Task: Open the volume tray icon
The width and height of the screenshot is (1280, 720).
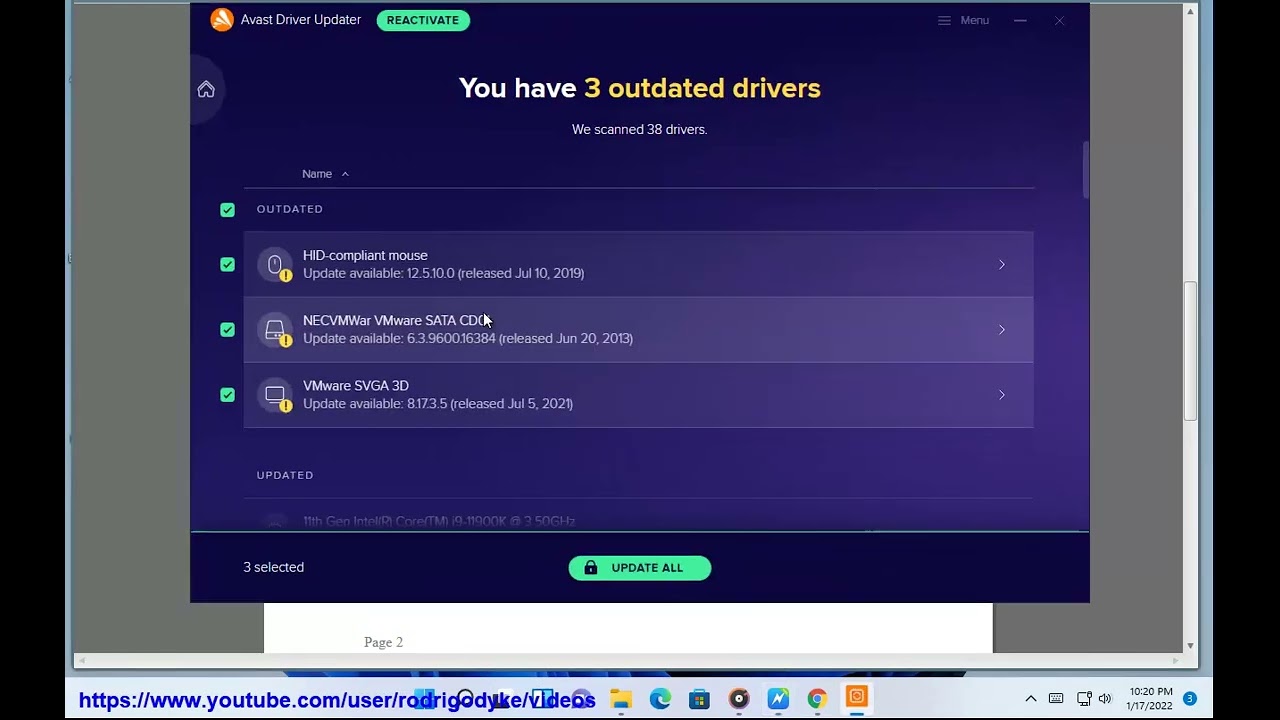Action: pyautogui.click(x=1105, y=699)
